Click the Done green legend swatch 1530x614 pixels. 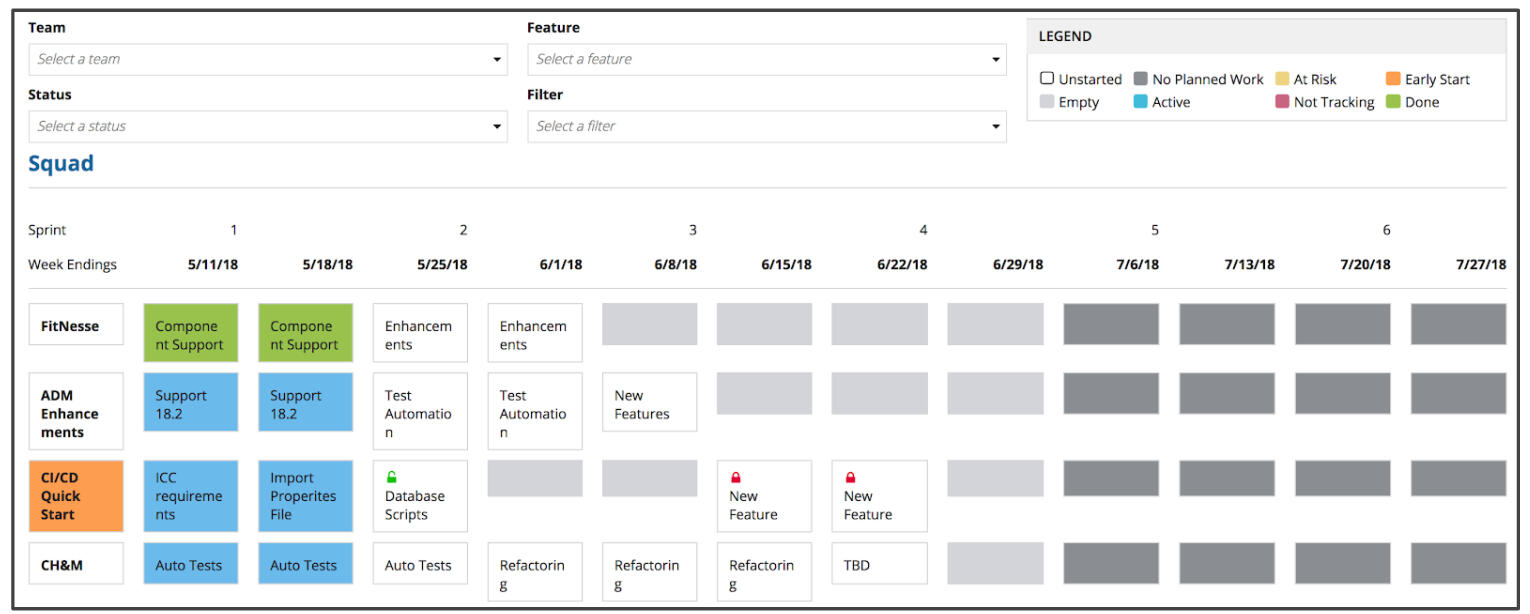(x=1393, y=102)
